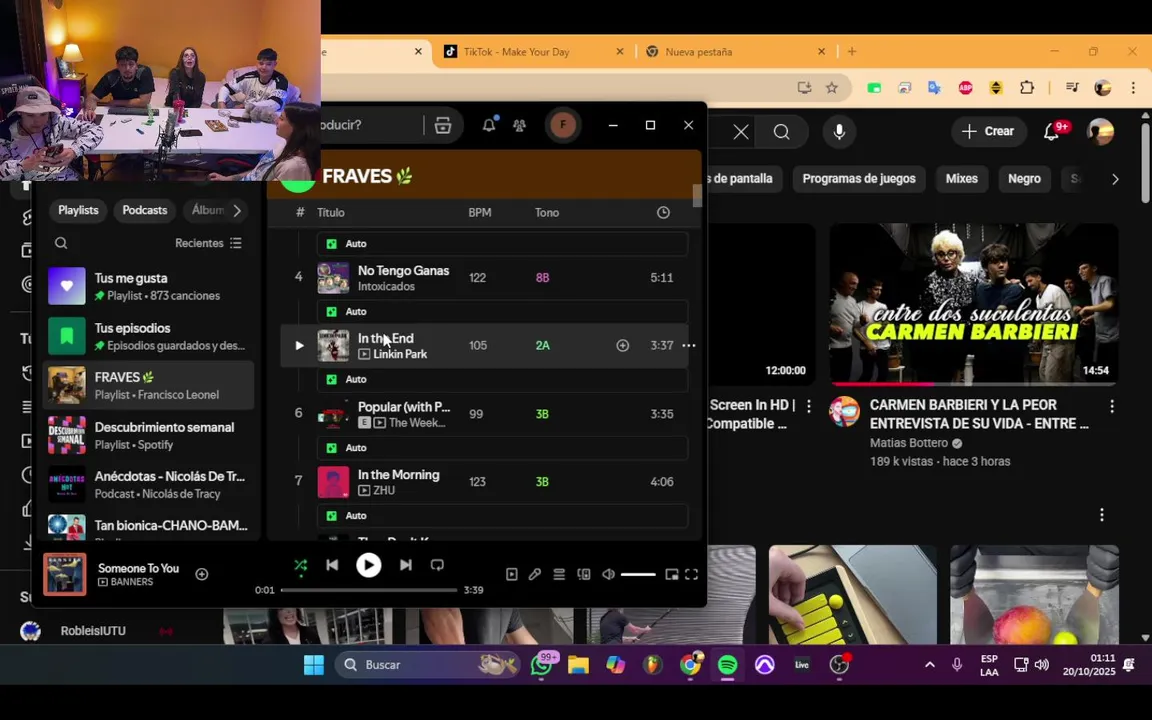Select Popular by The Weeknd track
This screenshot has height=720, width=1152.
click(485, 414)
